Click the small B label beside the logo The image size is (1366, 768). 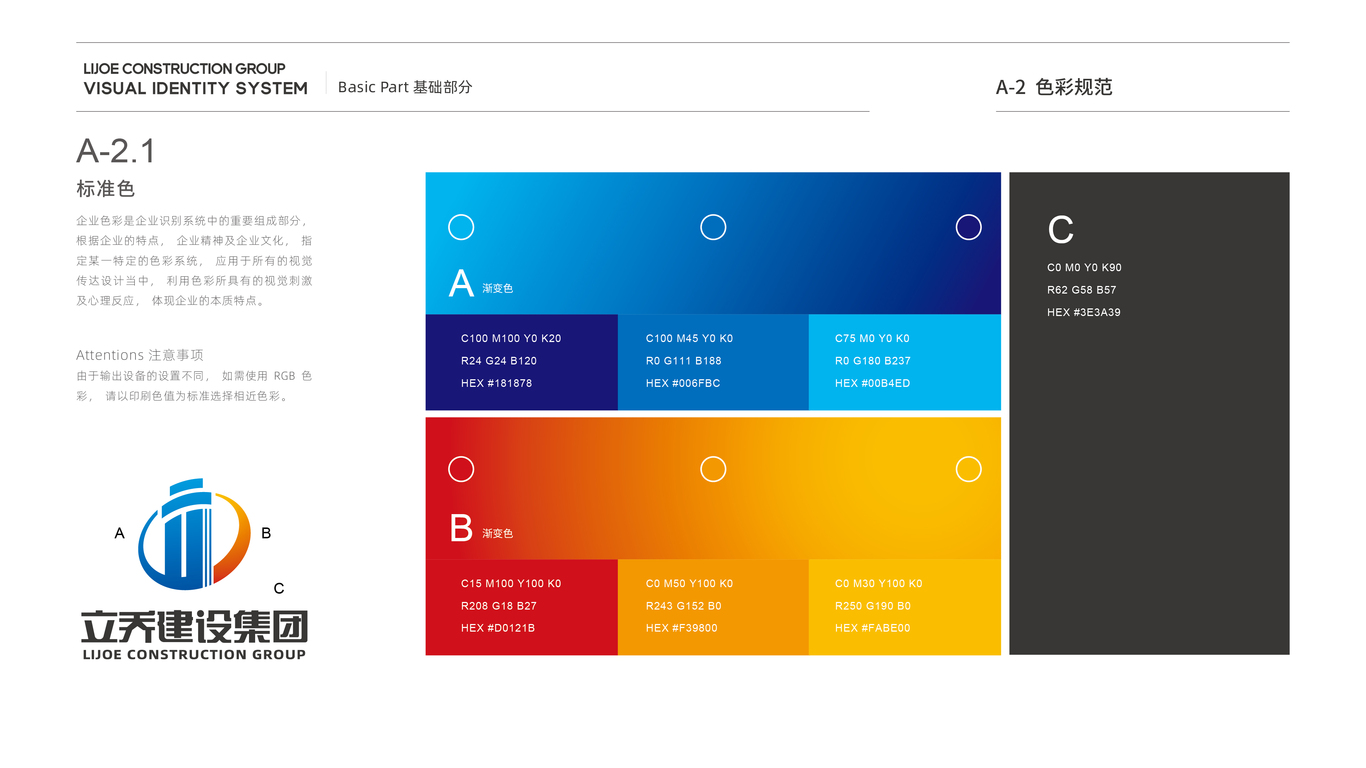266,533
